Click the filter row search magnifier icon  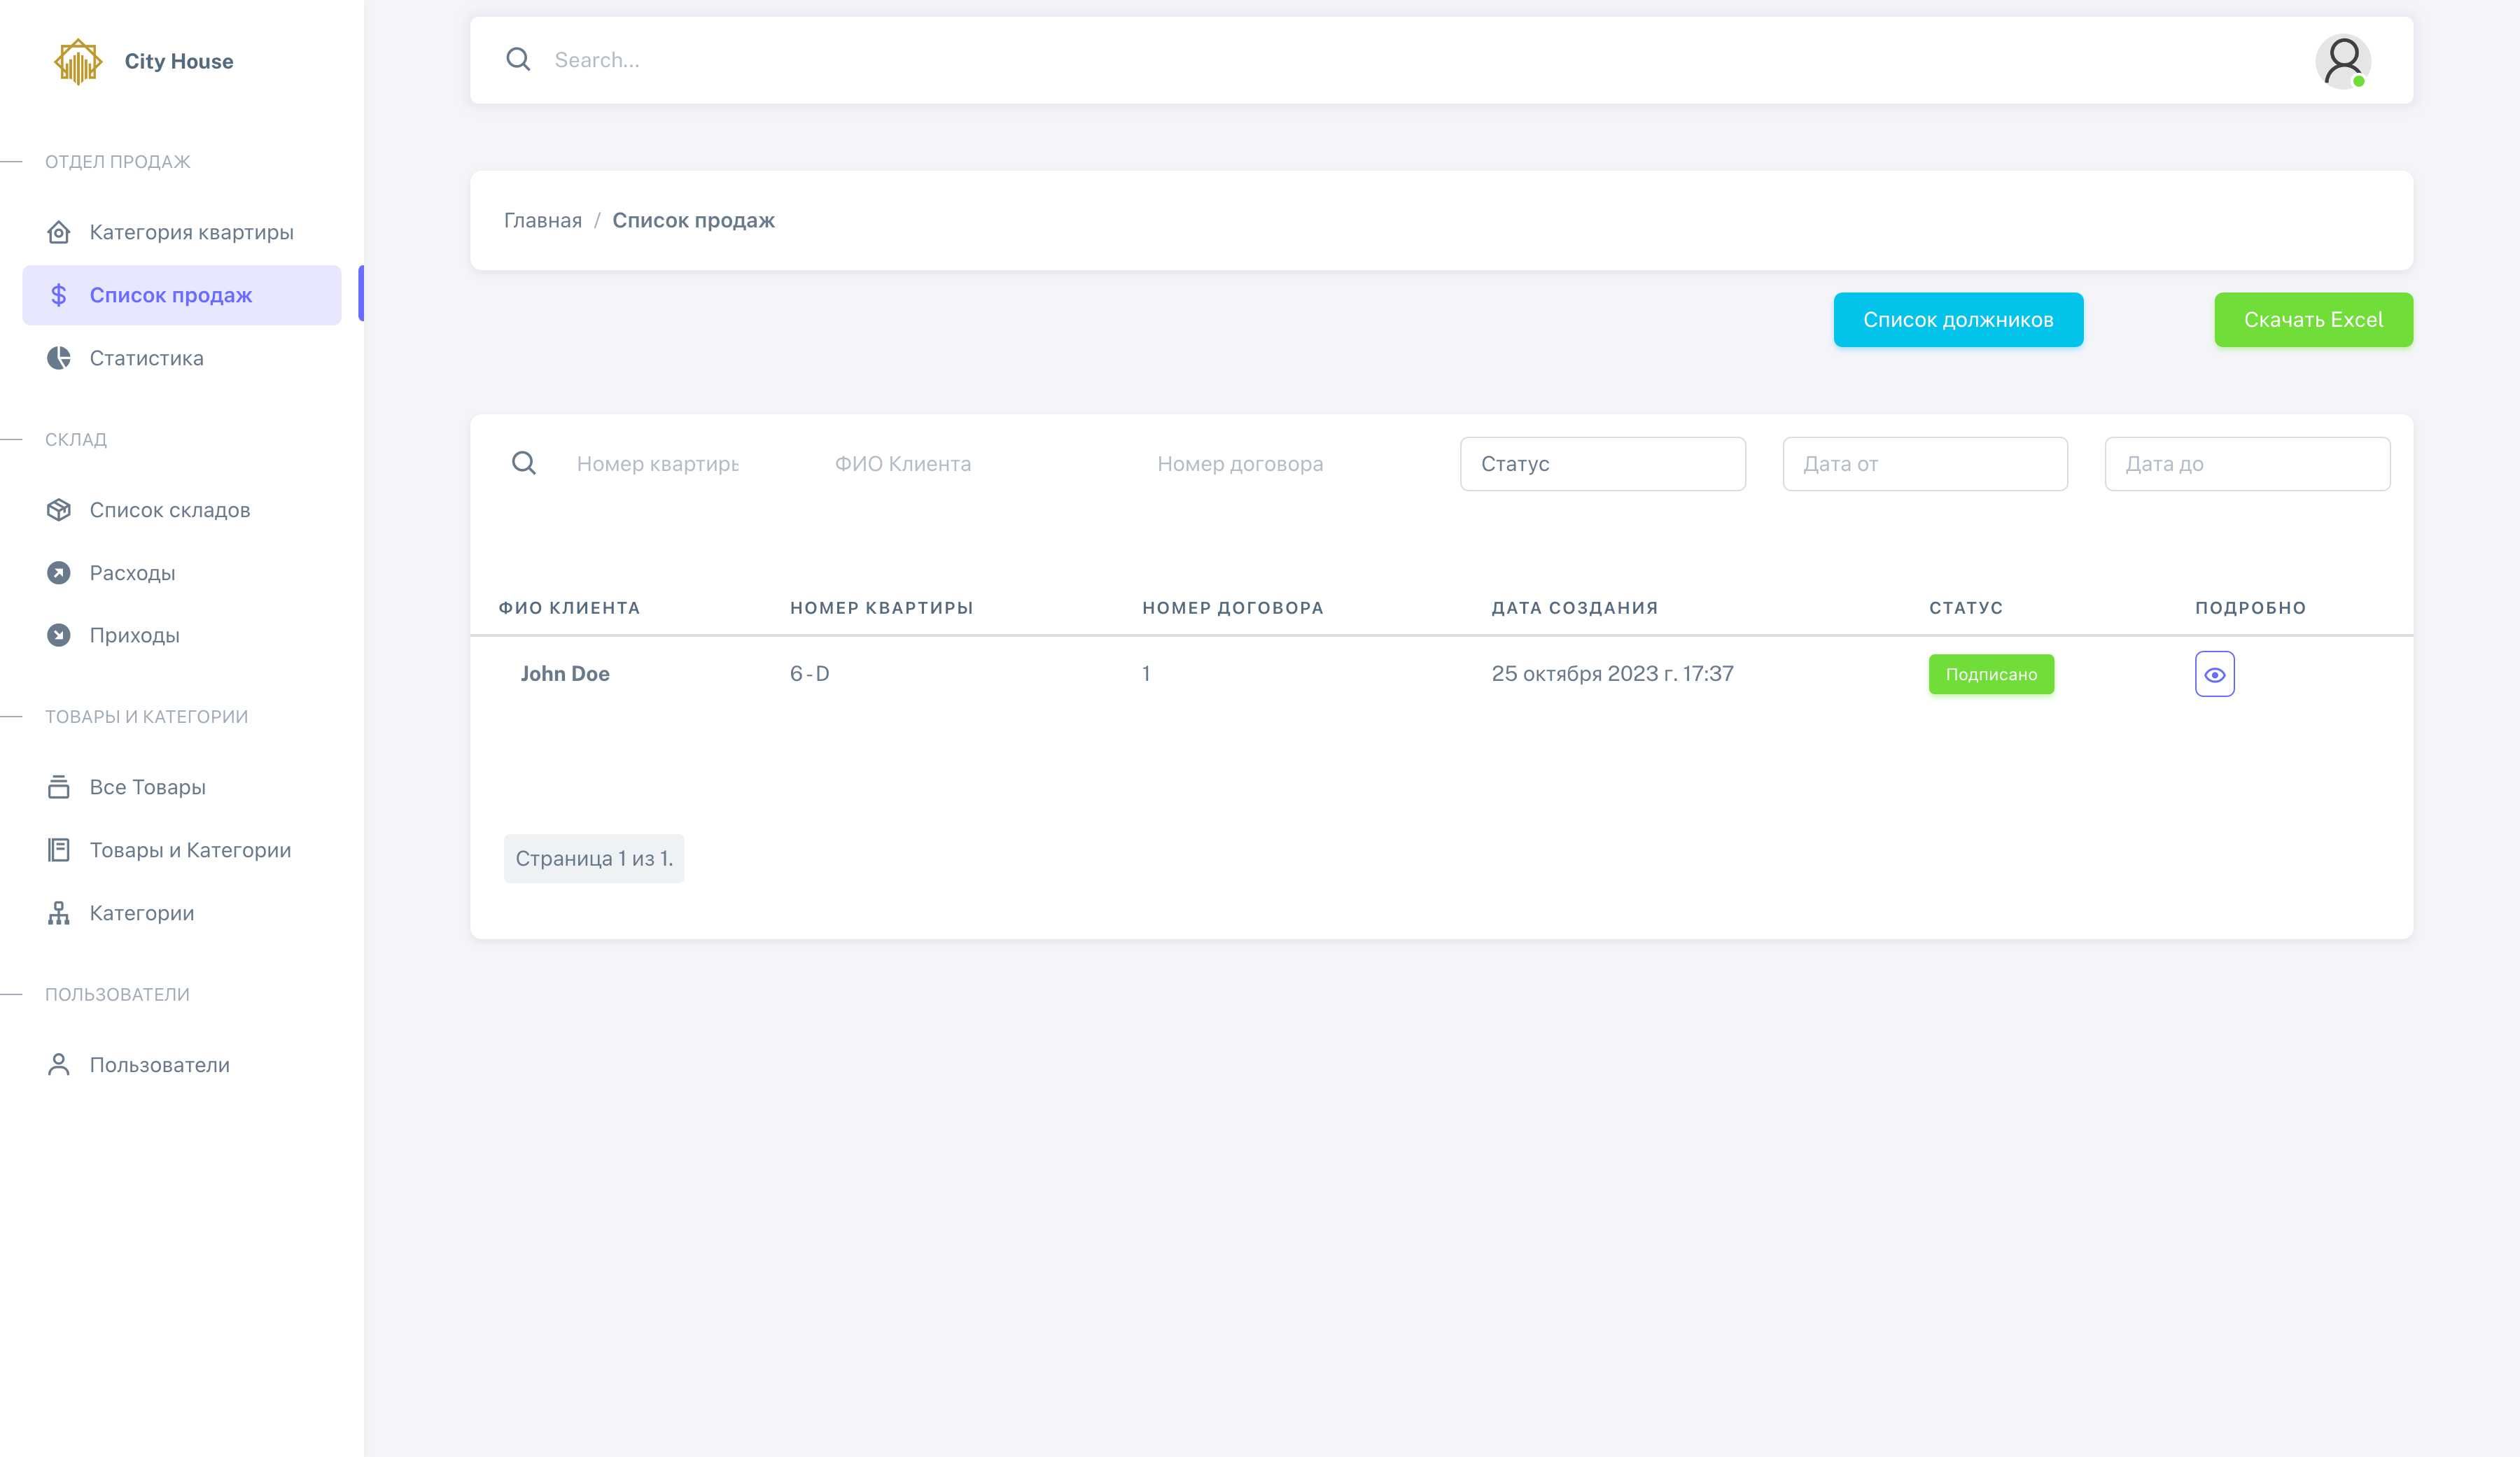(524, 463)
